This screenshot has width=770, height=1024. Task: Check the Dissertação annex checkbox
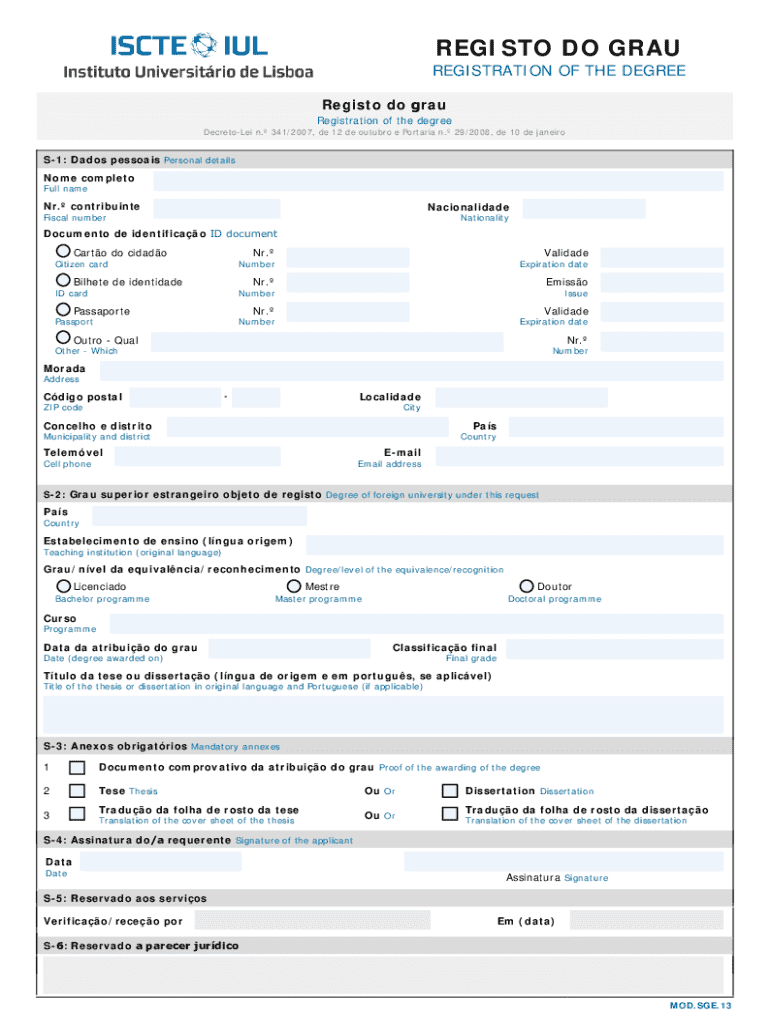point(450,791)
